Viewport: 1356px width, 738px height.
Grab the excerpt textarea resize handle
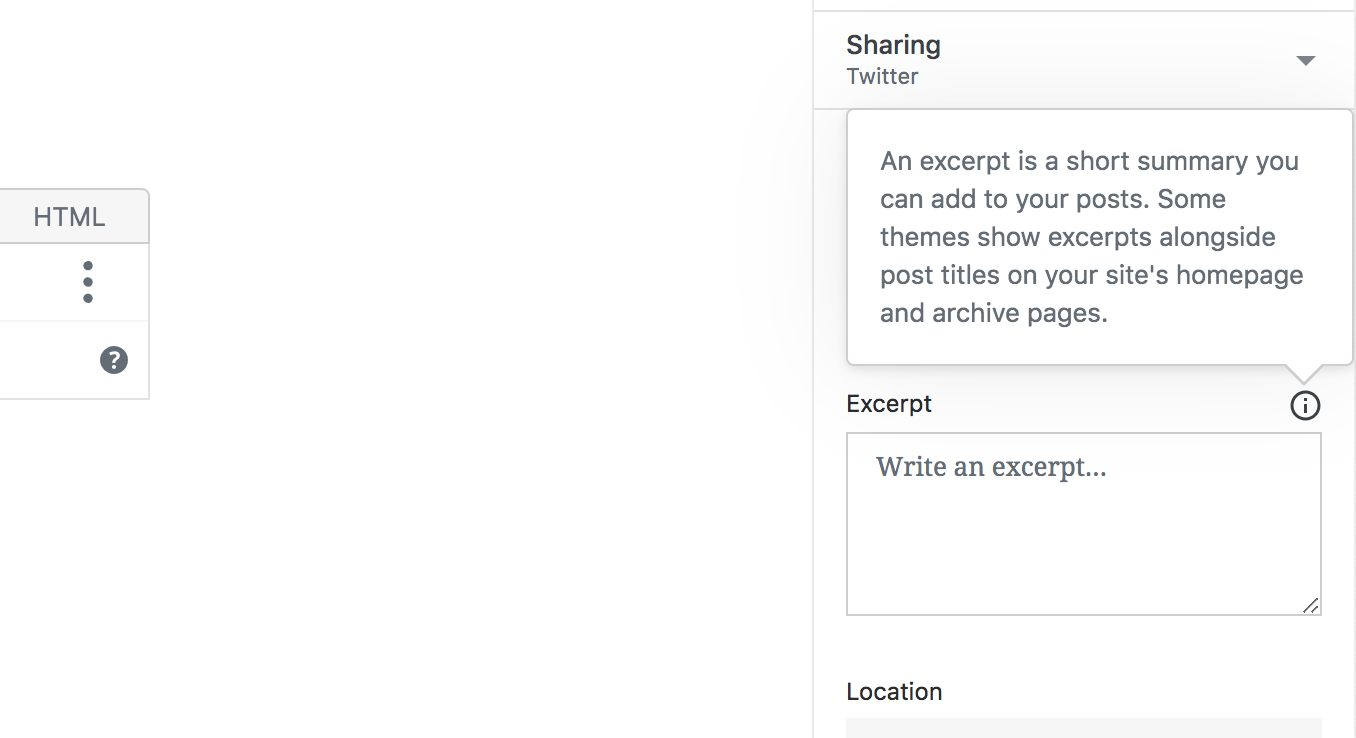point(1310,605)
